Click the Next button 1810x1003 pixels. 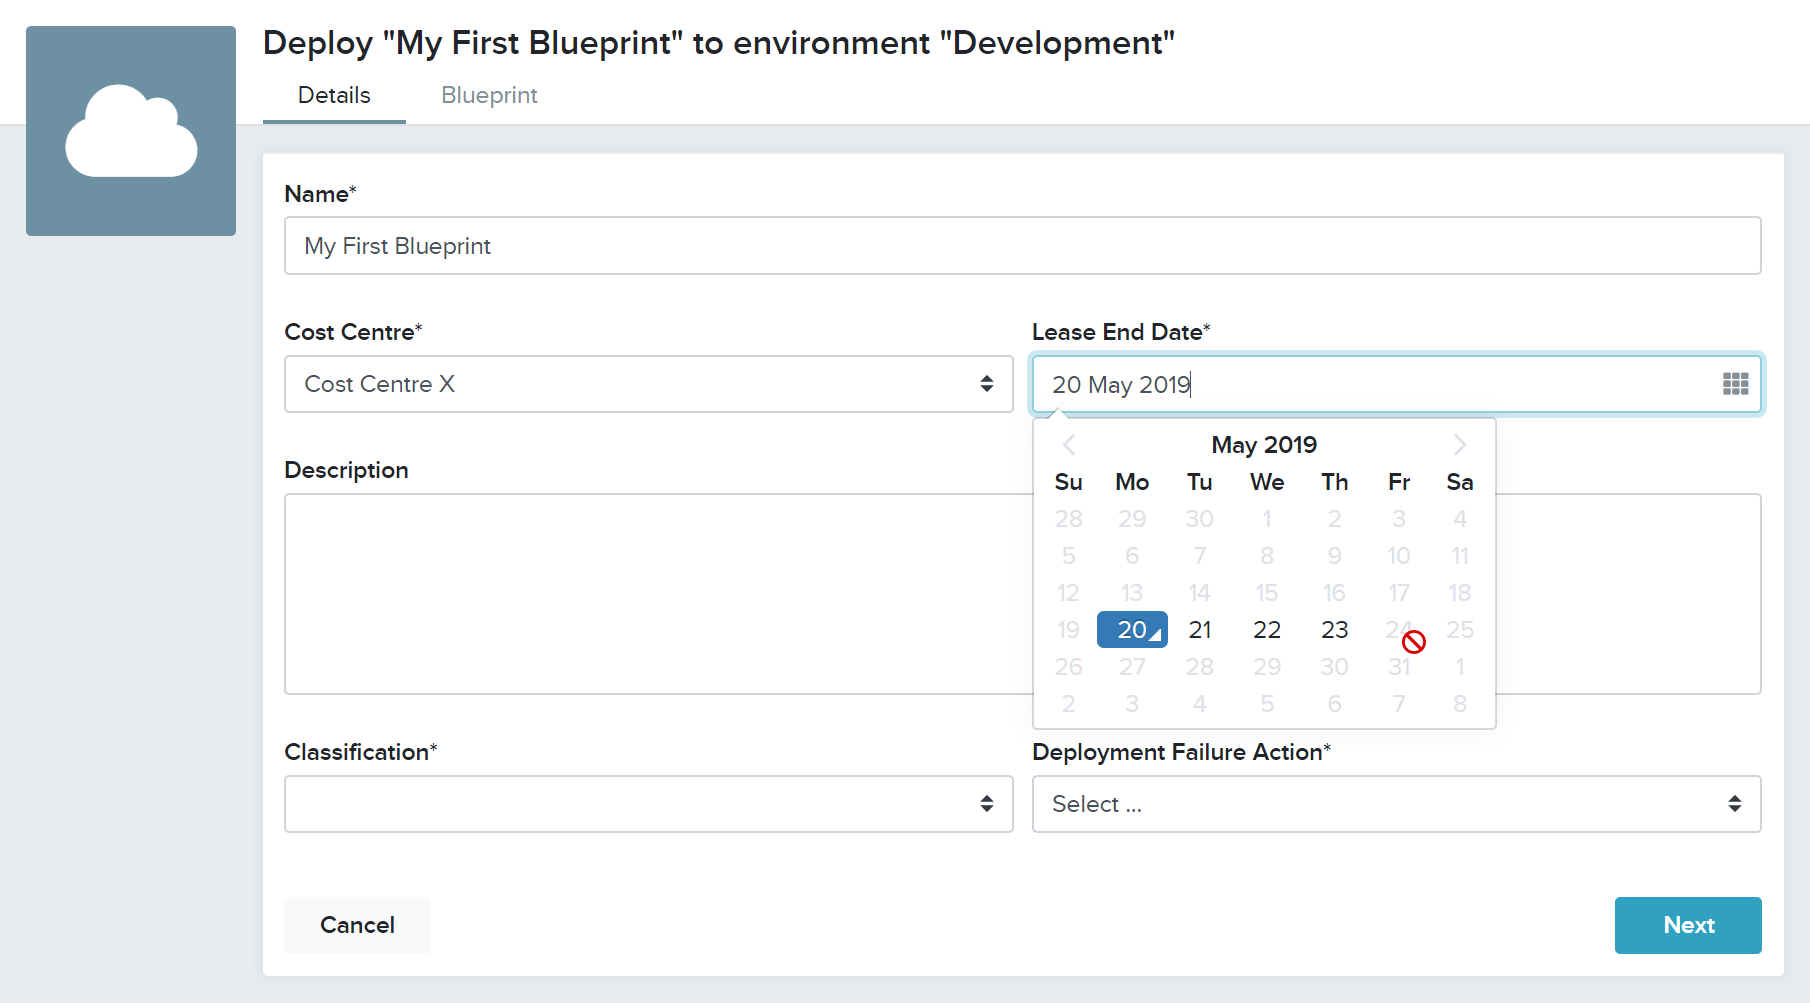1688,925
